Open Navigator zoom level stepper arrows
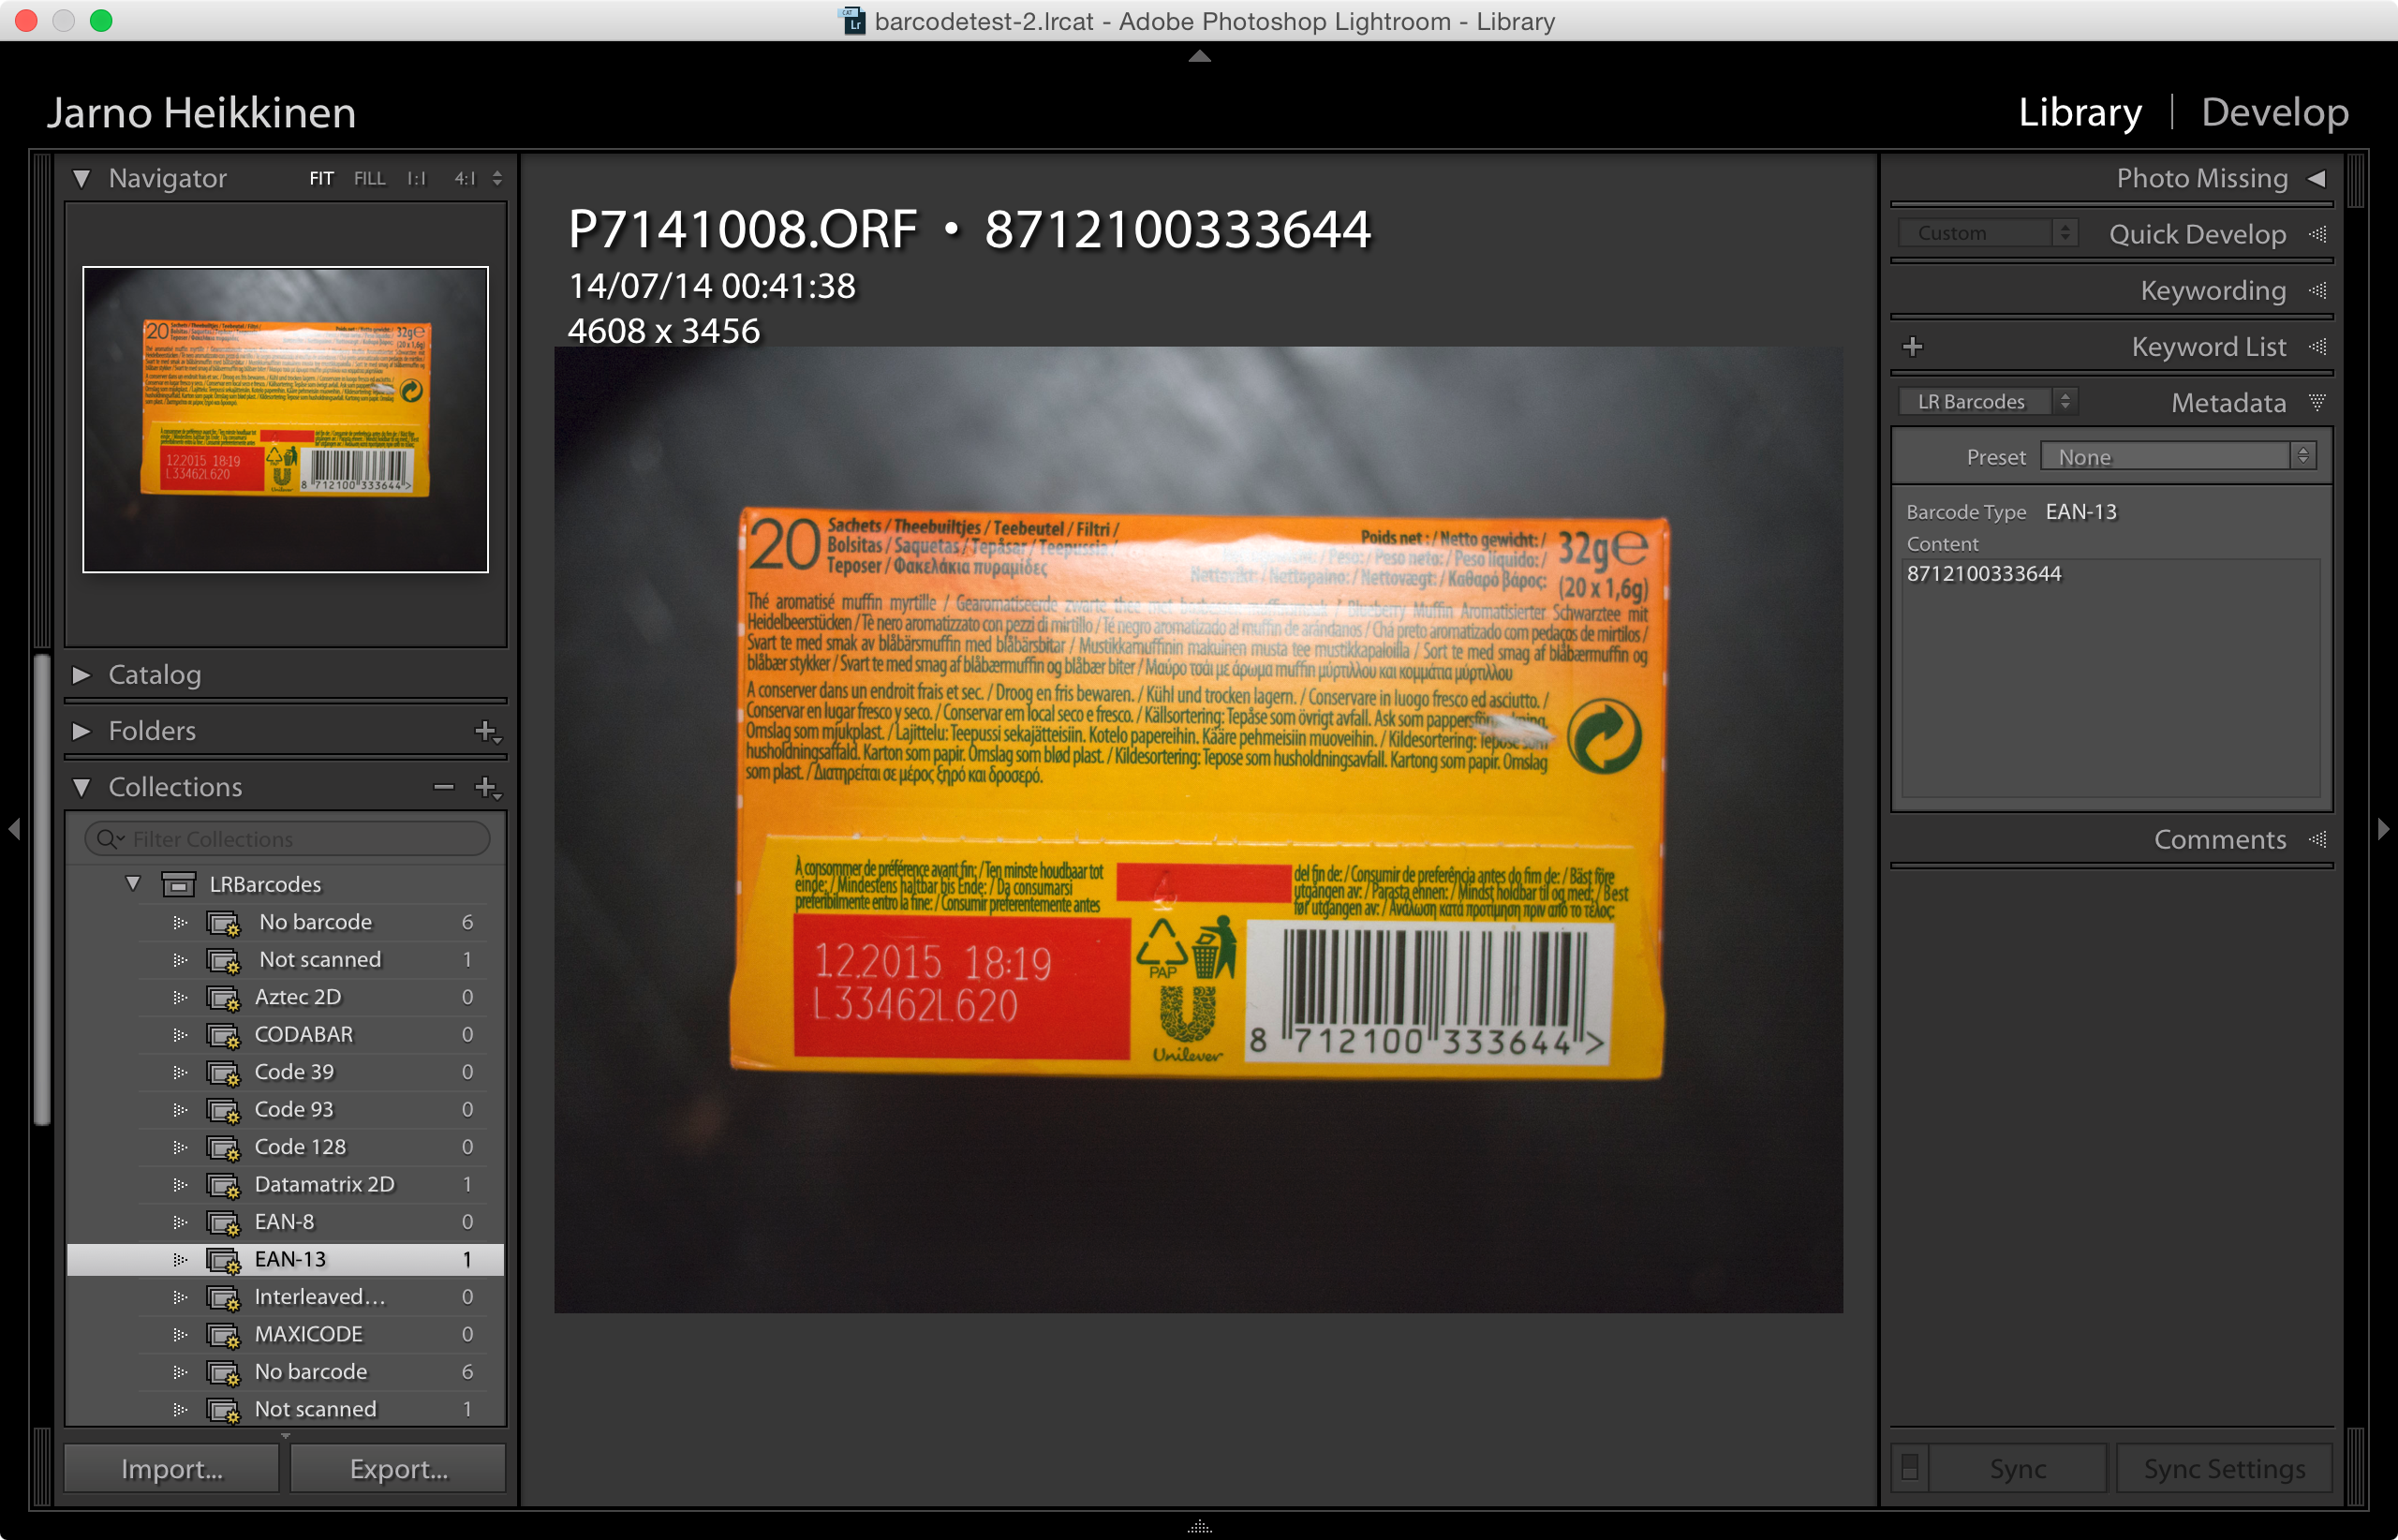 (x=497, y=179)
